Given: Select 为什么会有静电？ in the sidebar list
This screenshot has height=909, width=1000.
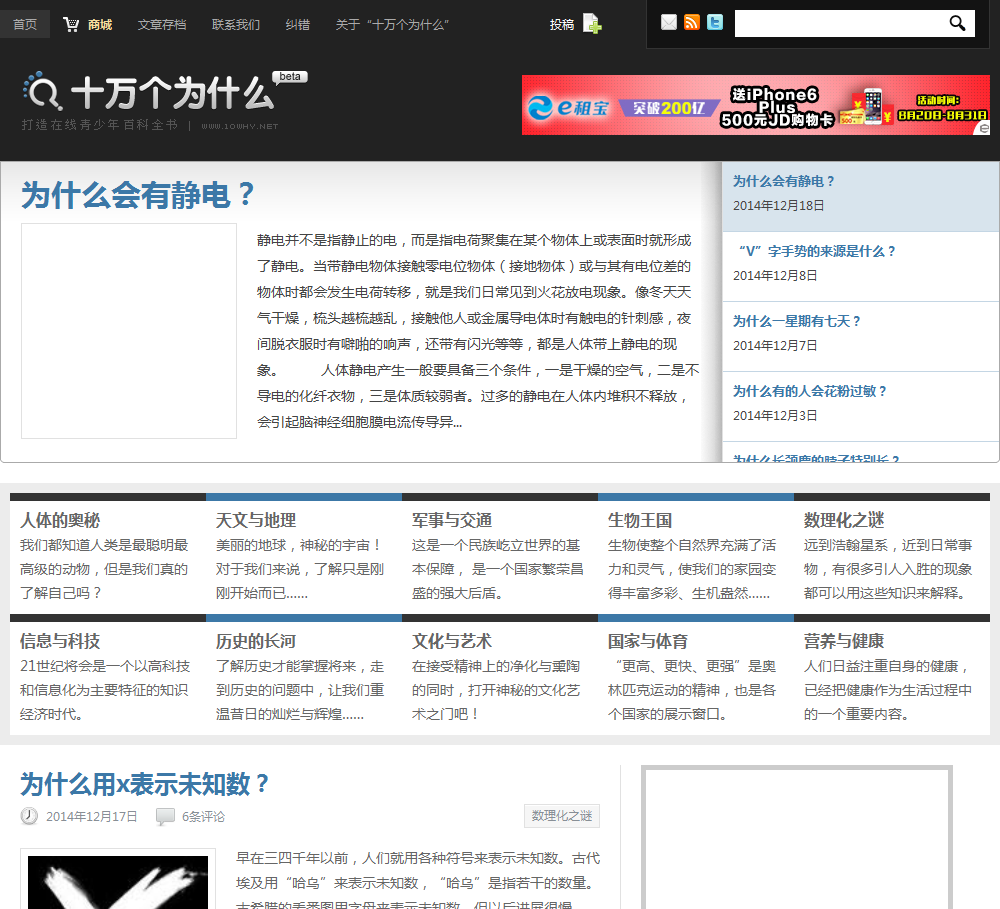Looking at the screenshot, I should tap(784, 181).
